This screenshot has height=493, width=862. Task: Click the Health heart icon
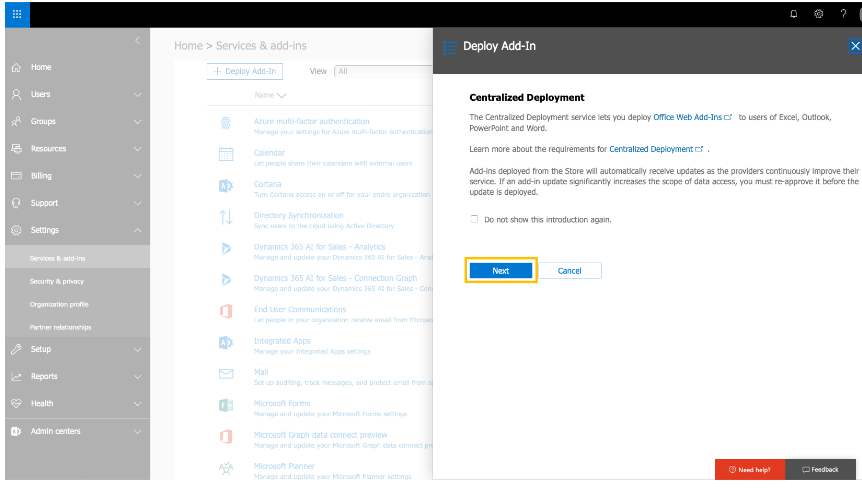(x=16, y=403)
